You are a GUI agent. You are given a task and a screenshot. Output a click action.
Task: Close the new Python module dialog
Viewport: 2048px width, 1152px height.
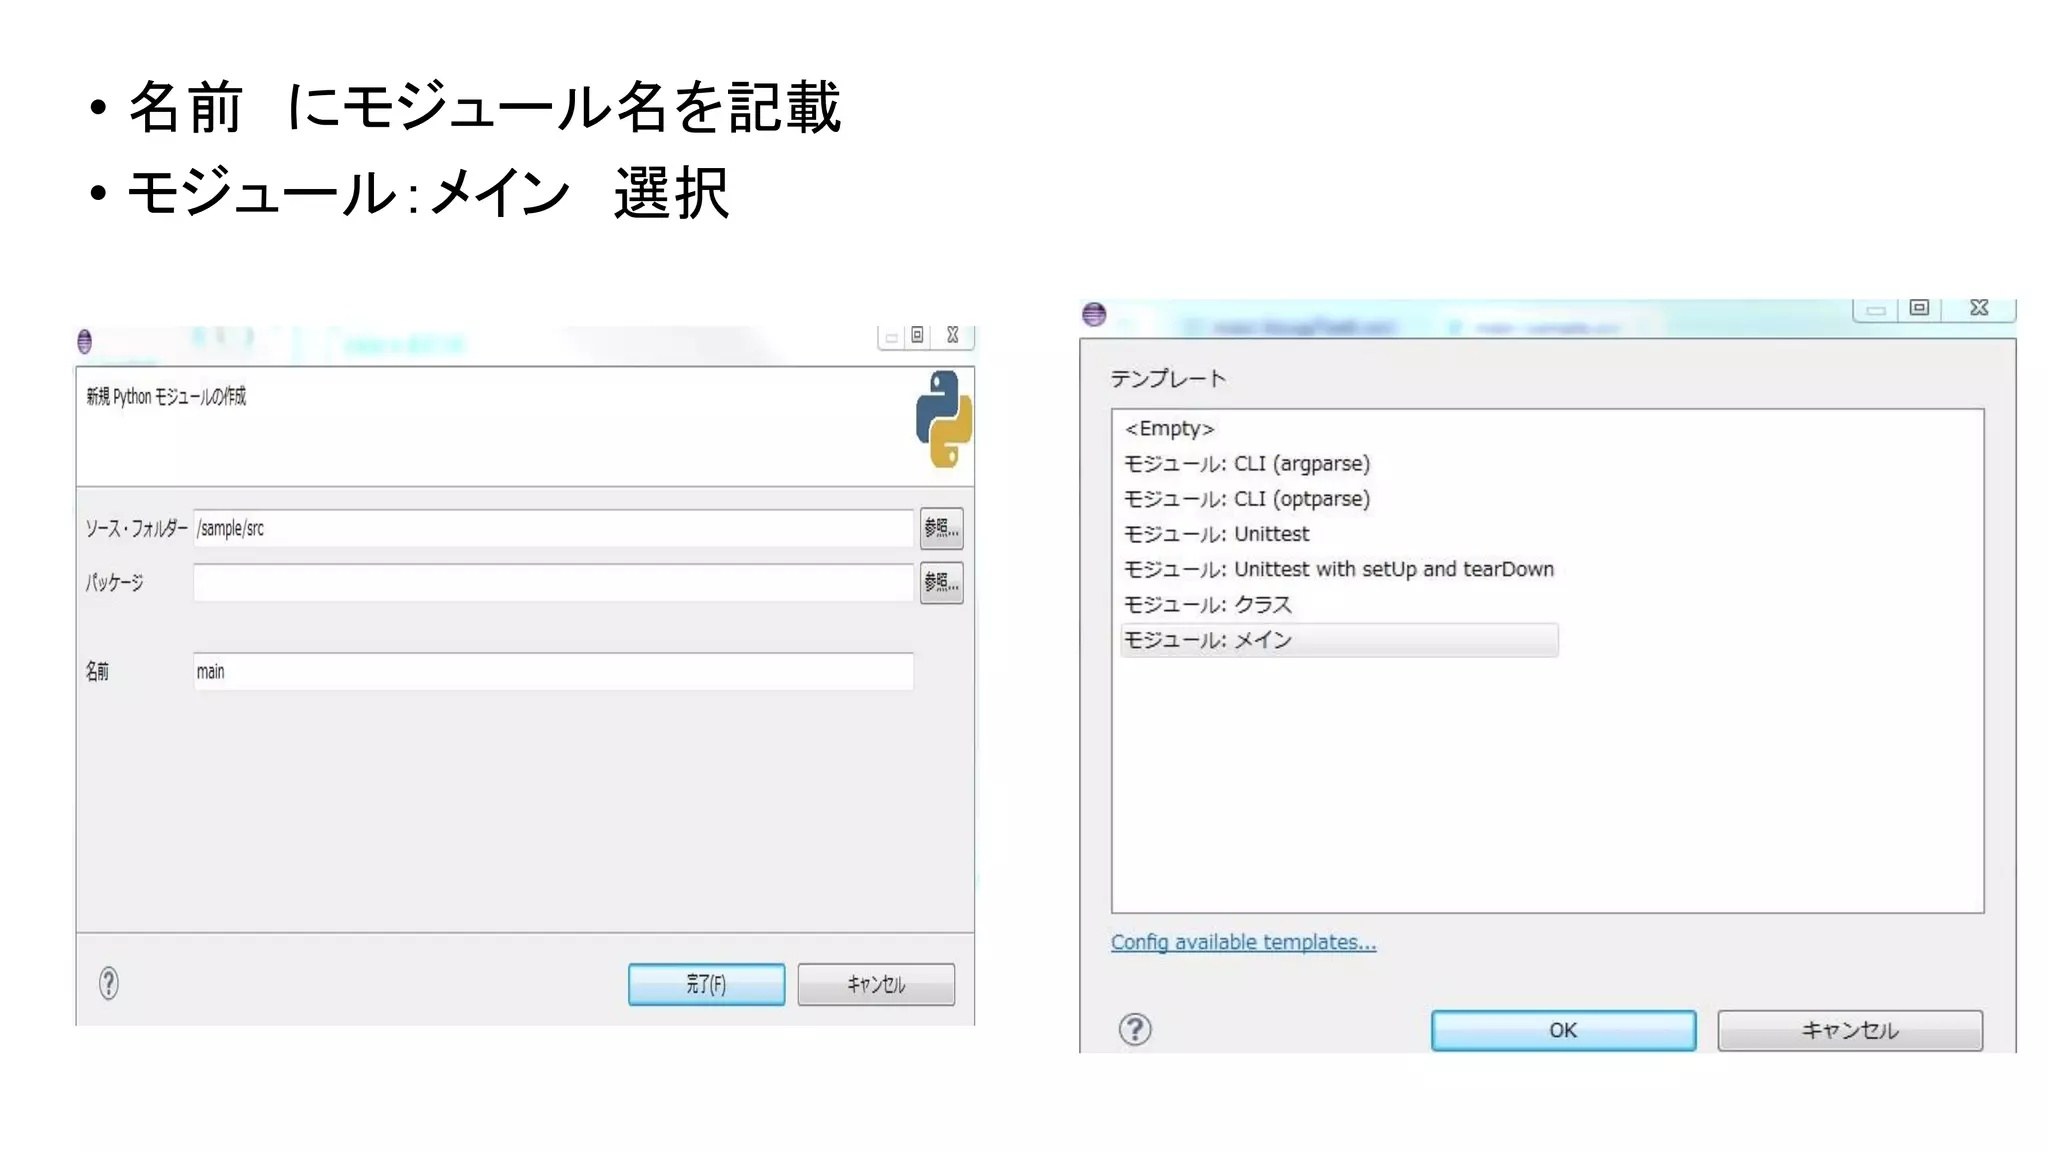click(x=953, y=336)
